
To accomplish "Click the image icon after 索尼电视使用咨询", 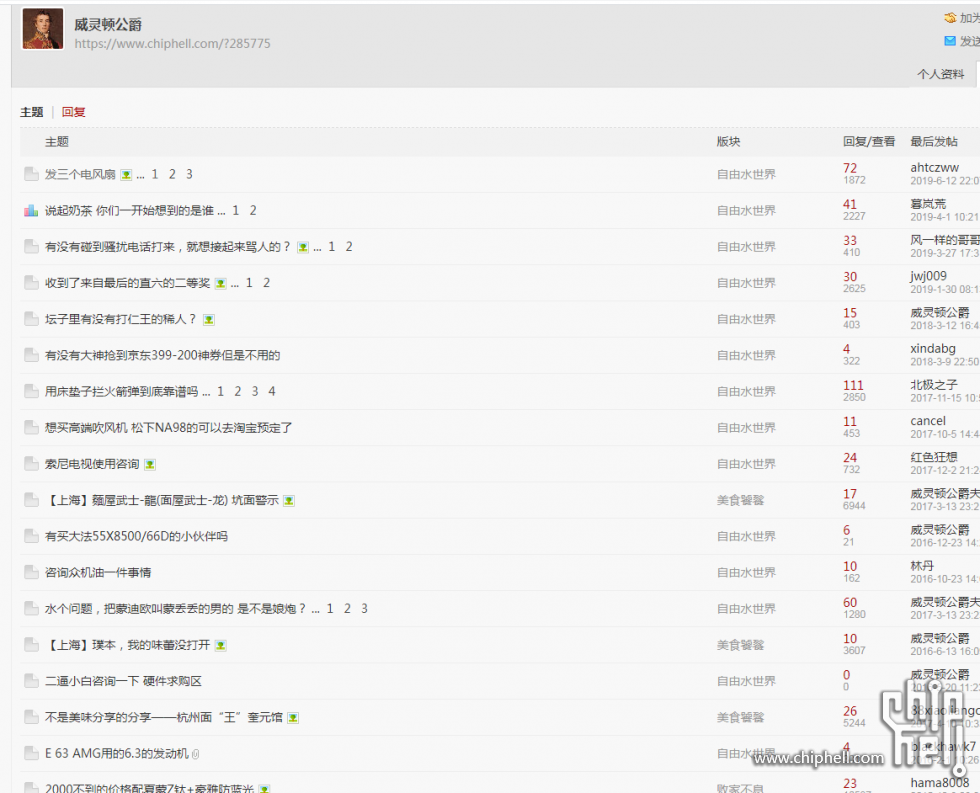I will [150, 465].
